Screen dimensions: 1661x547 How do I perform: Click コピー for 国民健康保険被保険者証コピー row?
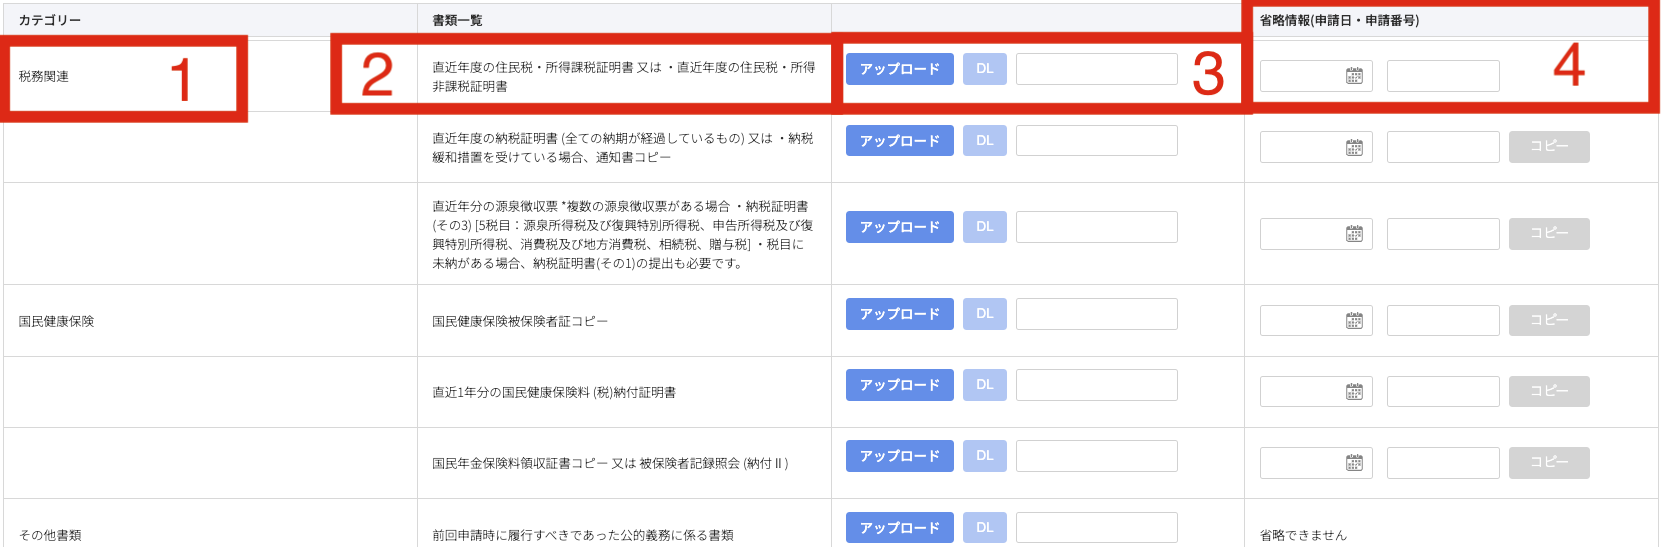click(x=1548, y=321)
